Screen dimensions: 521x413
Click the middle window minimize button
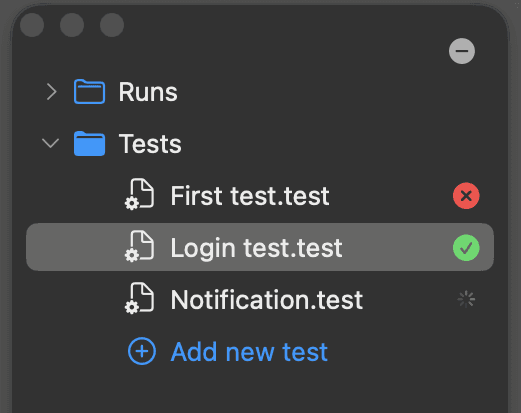tap(72, 25)
